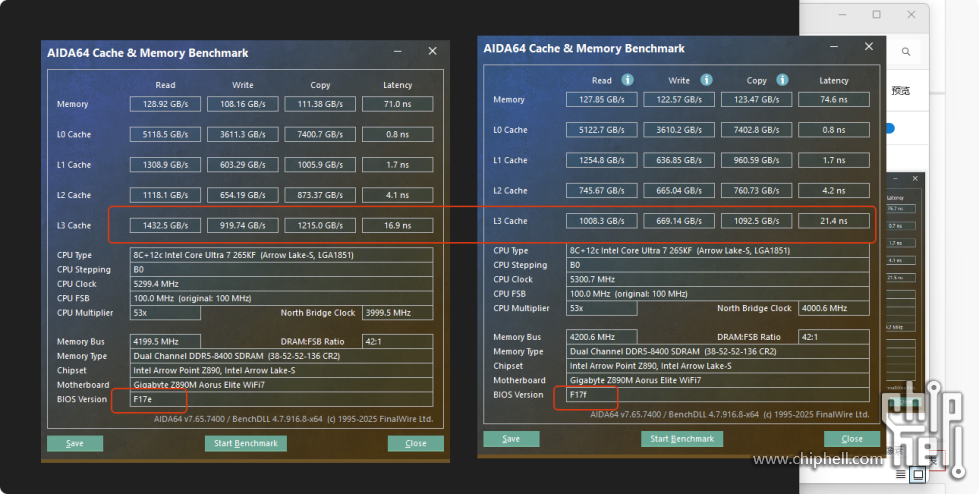Click Close button in right benchmark window
Viewport: 979px width, 494px height.
[852, 439]
